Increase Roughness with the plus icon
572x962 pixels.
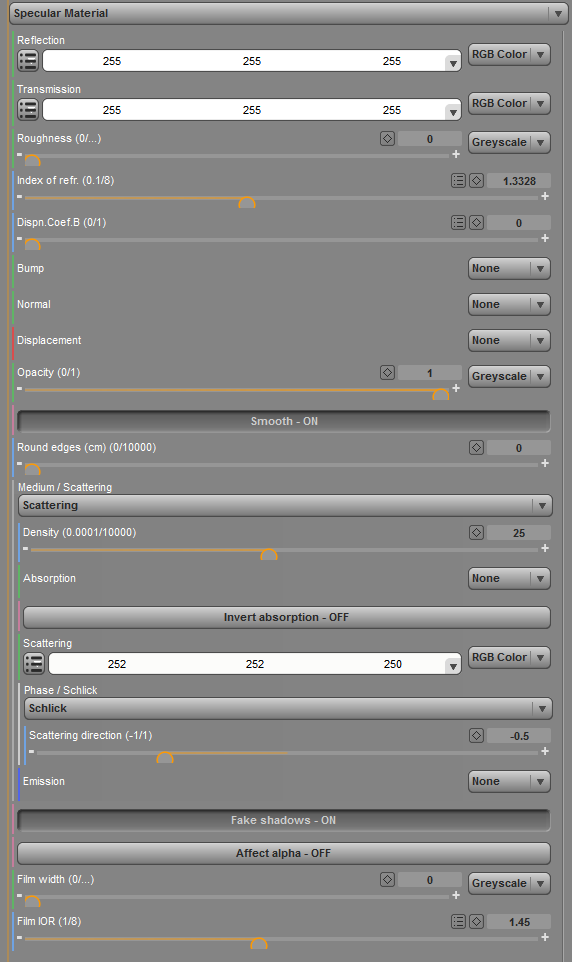coord(456,155)
